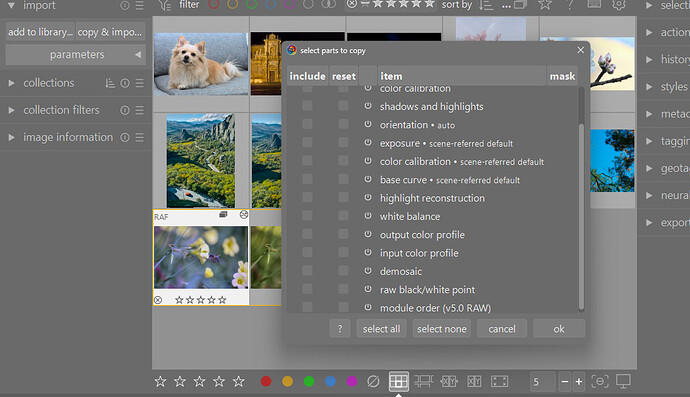Tick include checkbox for highlight reconstruction
This screenshot has width=690, height=397.
point(308,198)
